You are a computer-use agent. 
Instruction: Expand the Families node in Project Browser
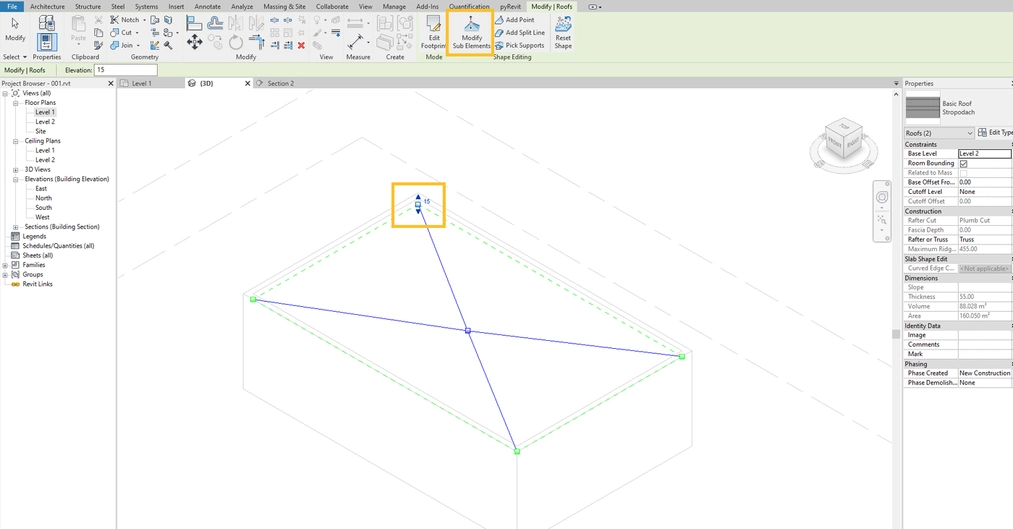pos(6,265)
